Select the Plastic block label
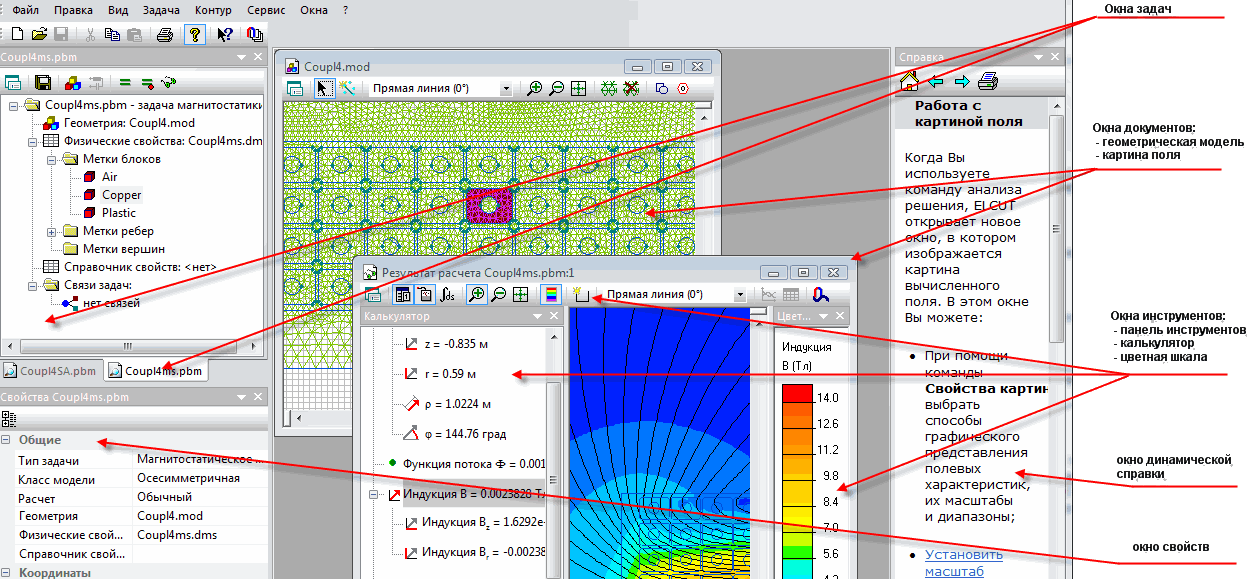The image size is (1247, 579). (x=119, y=213)
